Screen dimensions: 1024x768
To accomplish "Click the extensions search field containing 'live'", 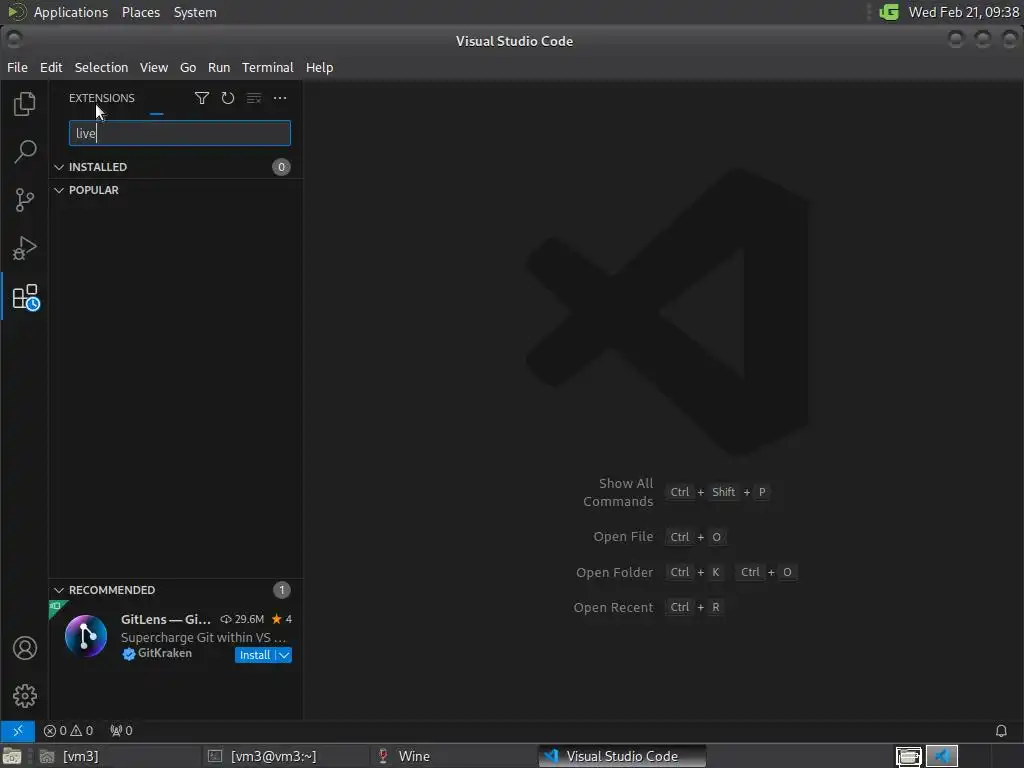I will [x=180, y=133].
